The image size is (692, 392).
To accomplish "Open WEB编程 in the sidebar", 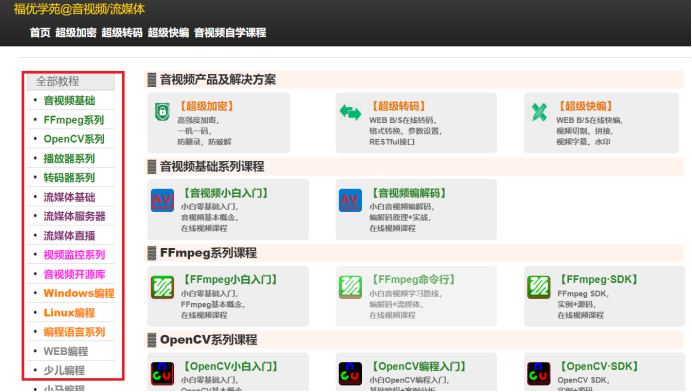I will [66, 351].
